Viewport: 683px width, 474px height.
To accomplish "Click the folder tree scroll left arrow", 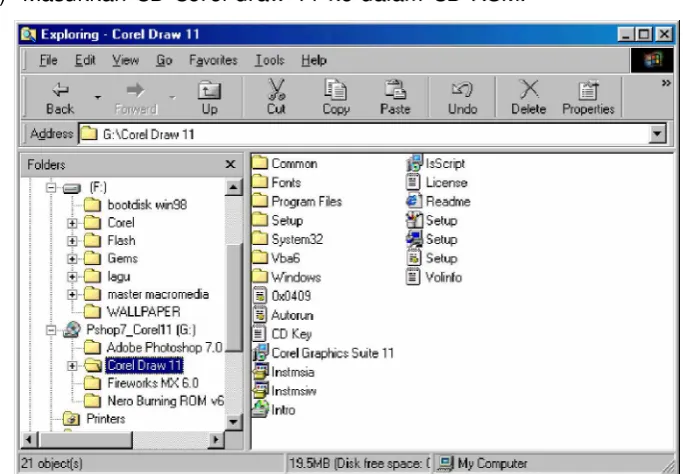I will coord(30,440).
